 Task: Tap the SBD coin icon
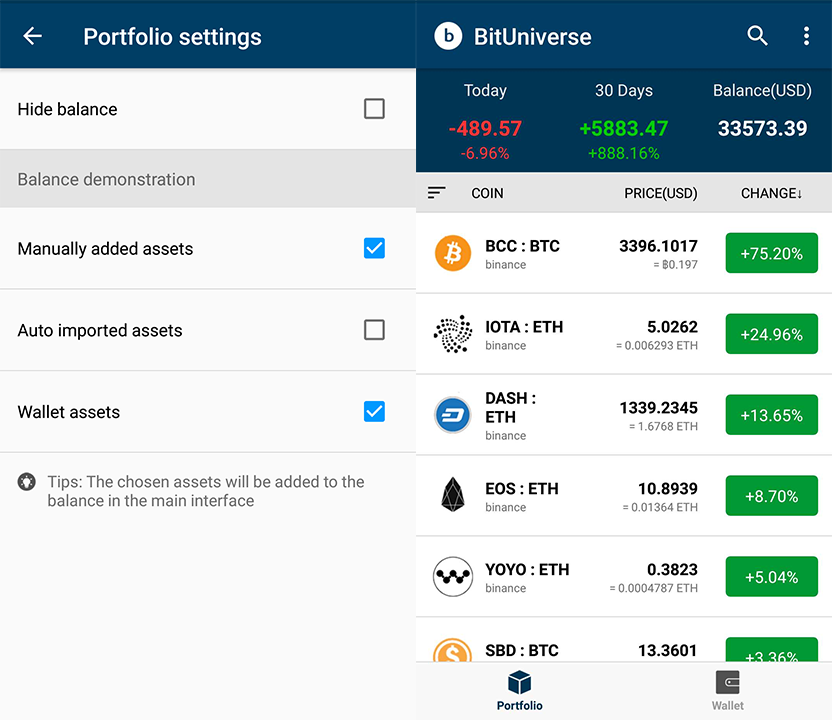click(453, 650)
